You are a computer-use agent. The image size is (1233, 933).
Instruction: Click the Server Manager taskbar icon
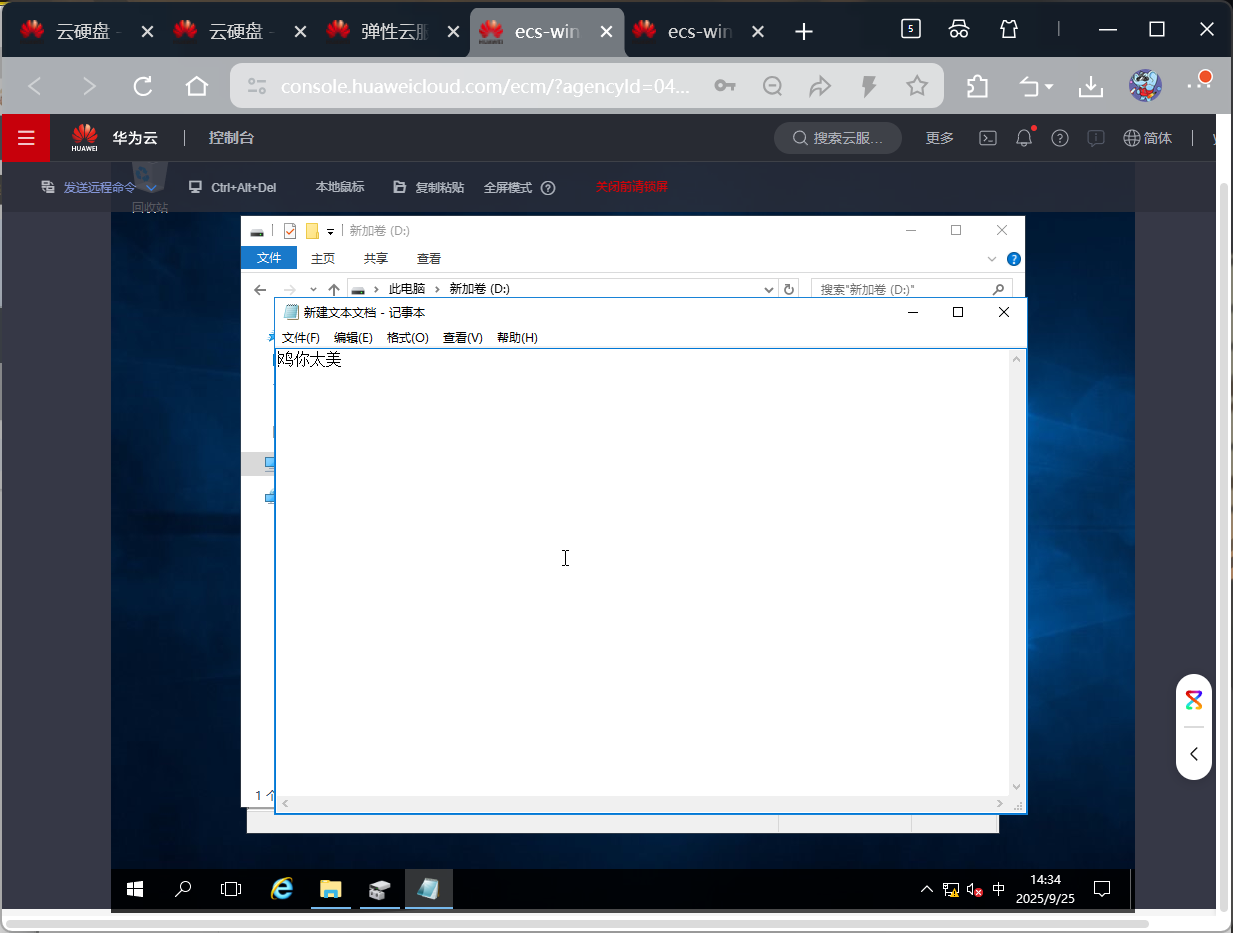point(380,888)
